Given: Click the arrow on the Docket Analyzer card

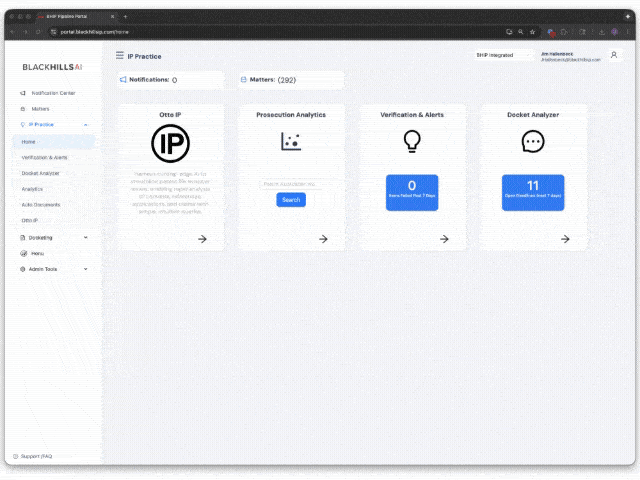Looking at the screenshot, I should pos(565,239).
